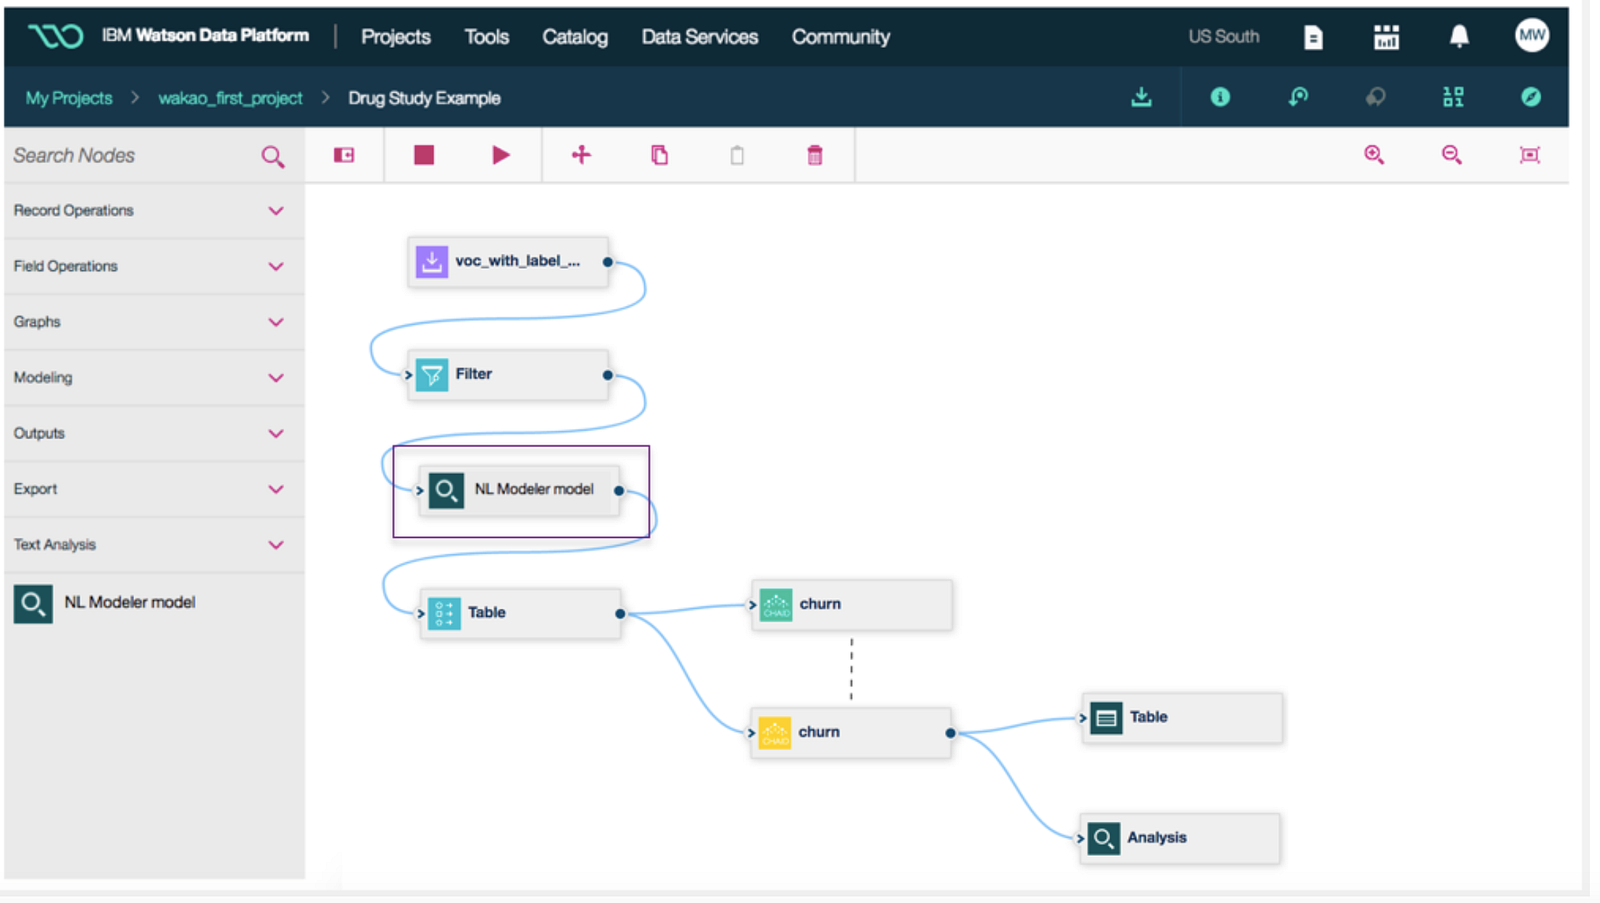Select the Filter node on canvas
The width and height of the screenshot is (1600, 903).
pos(508,375)
